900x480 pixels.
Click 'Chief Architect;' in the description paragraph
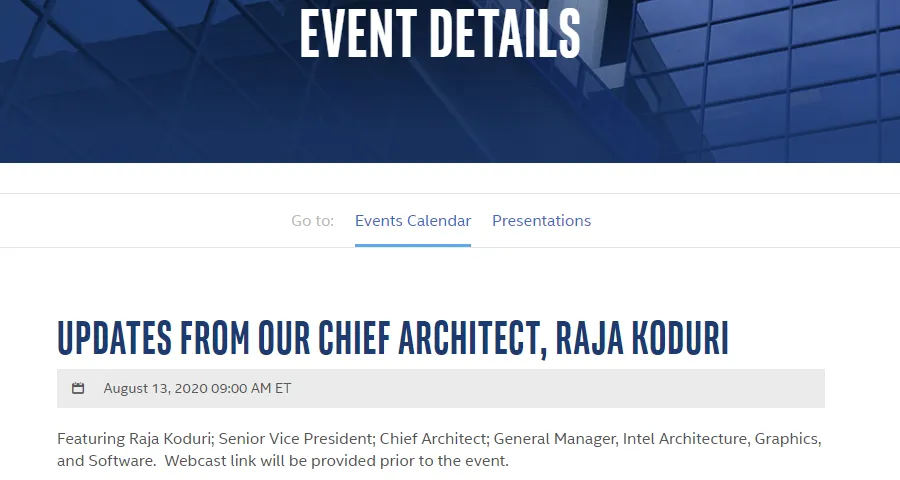point(433,439)
